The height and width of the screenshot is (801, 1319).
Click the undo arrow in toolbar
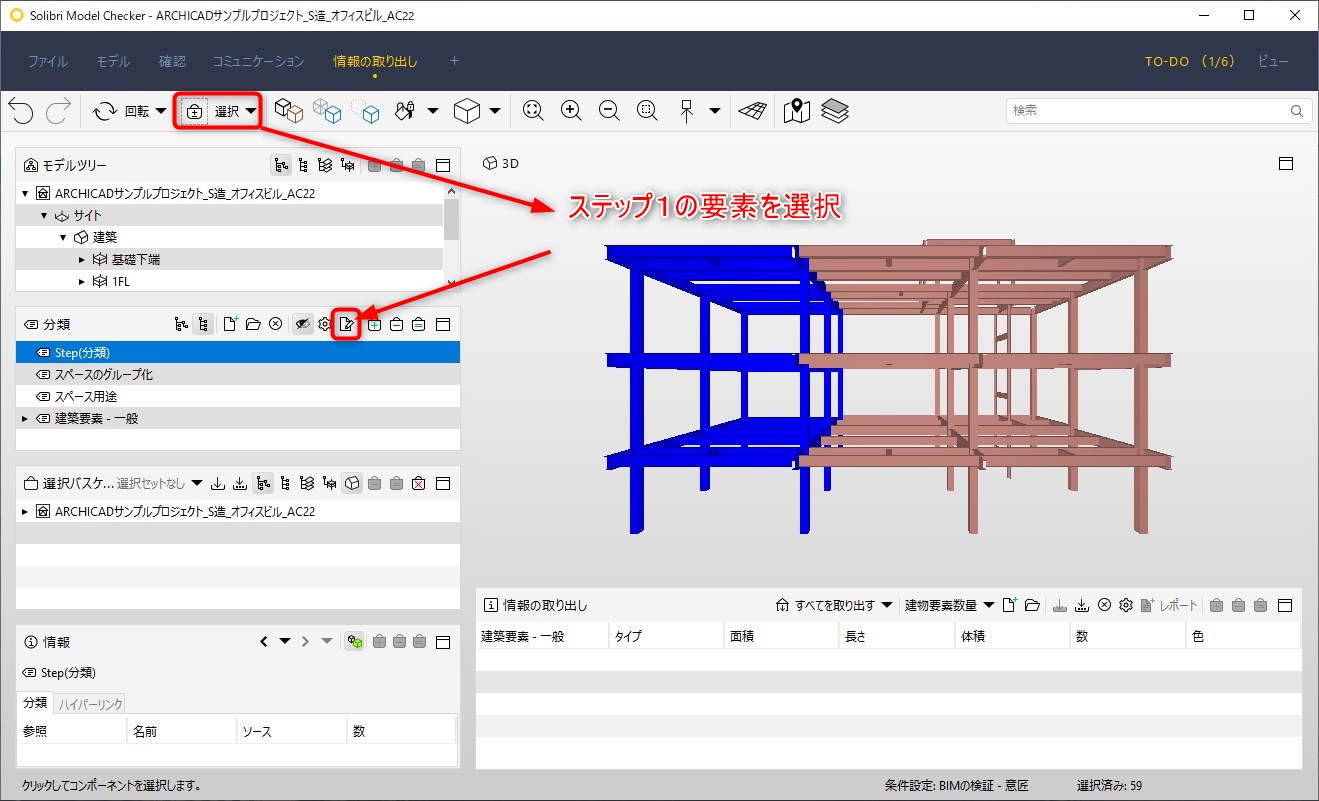(20, 111)
